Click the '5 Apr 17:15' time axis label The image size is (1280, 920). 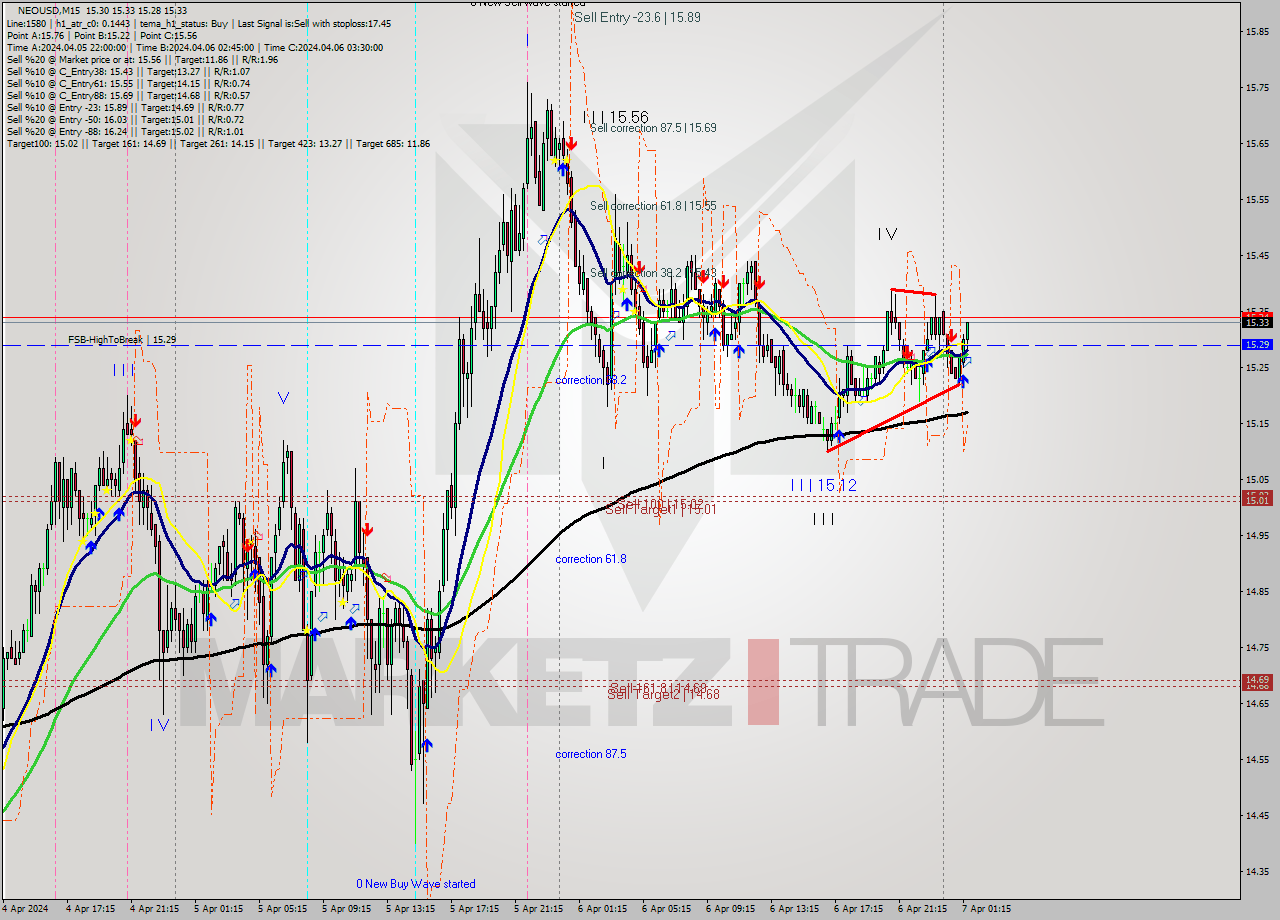[474, 909]
